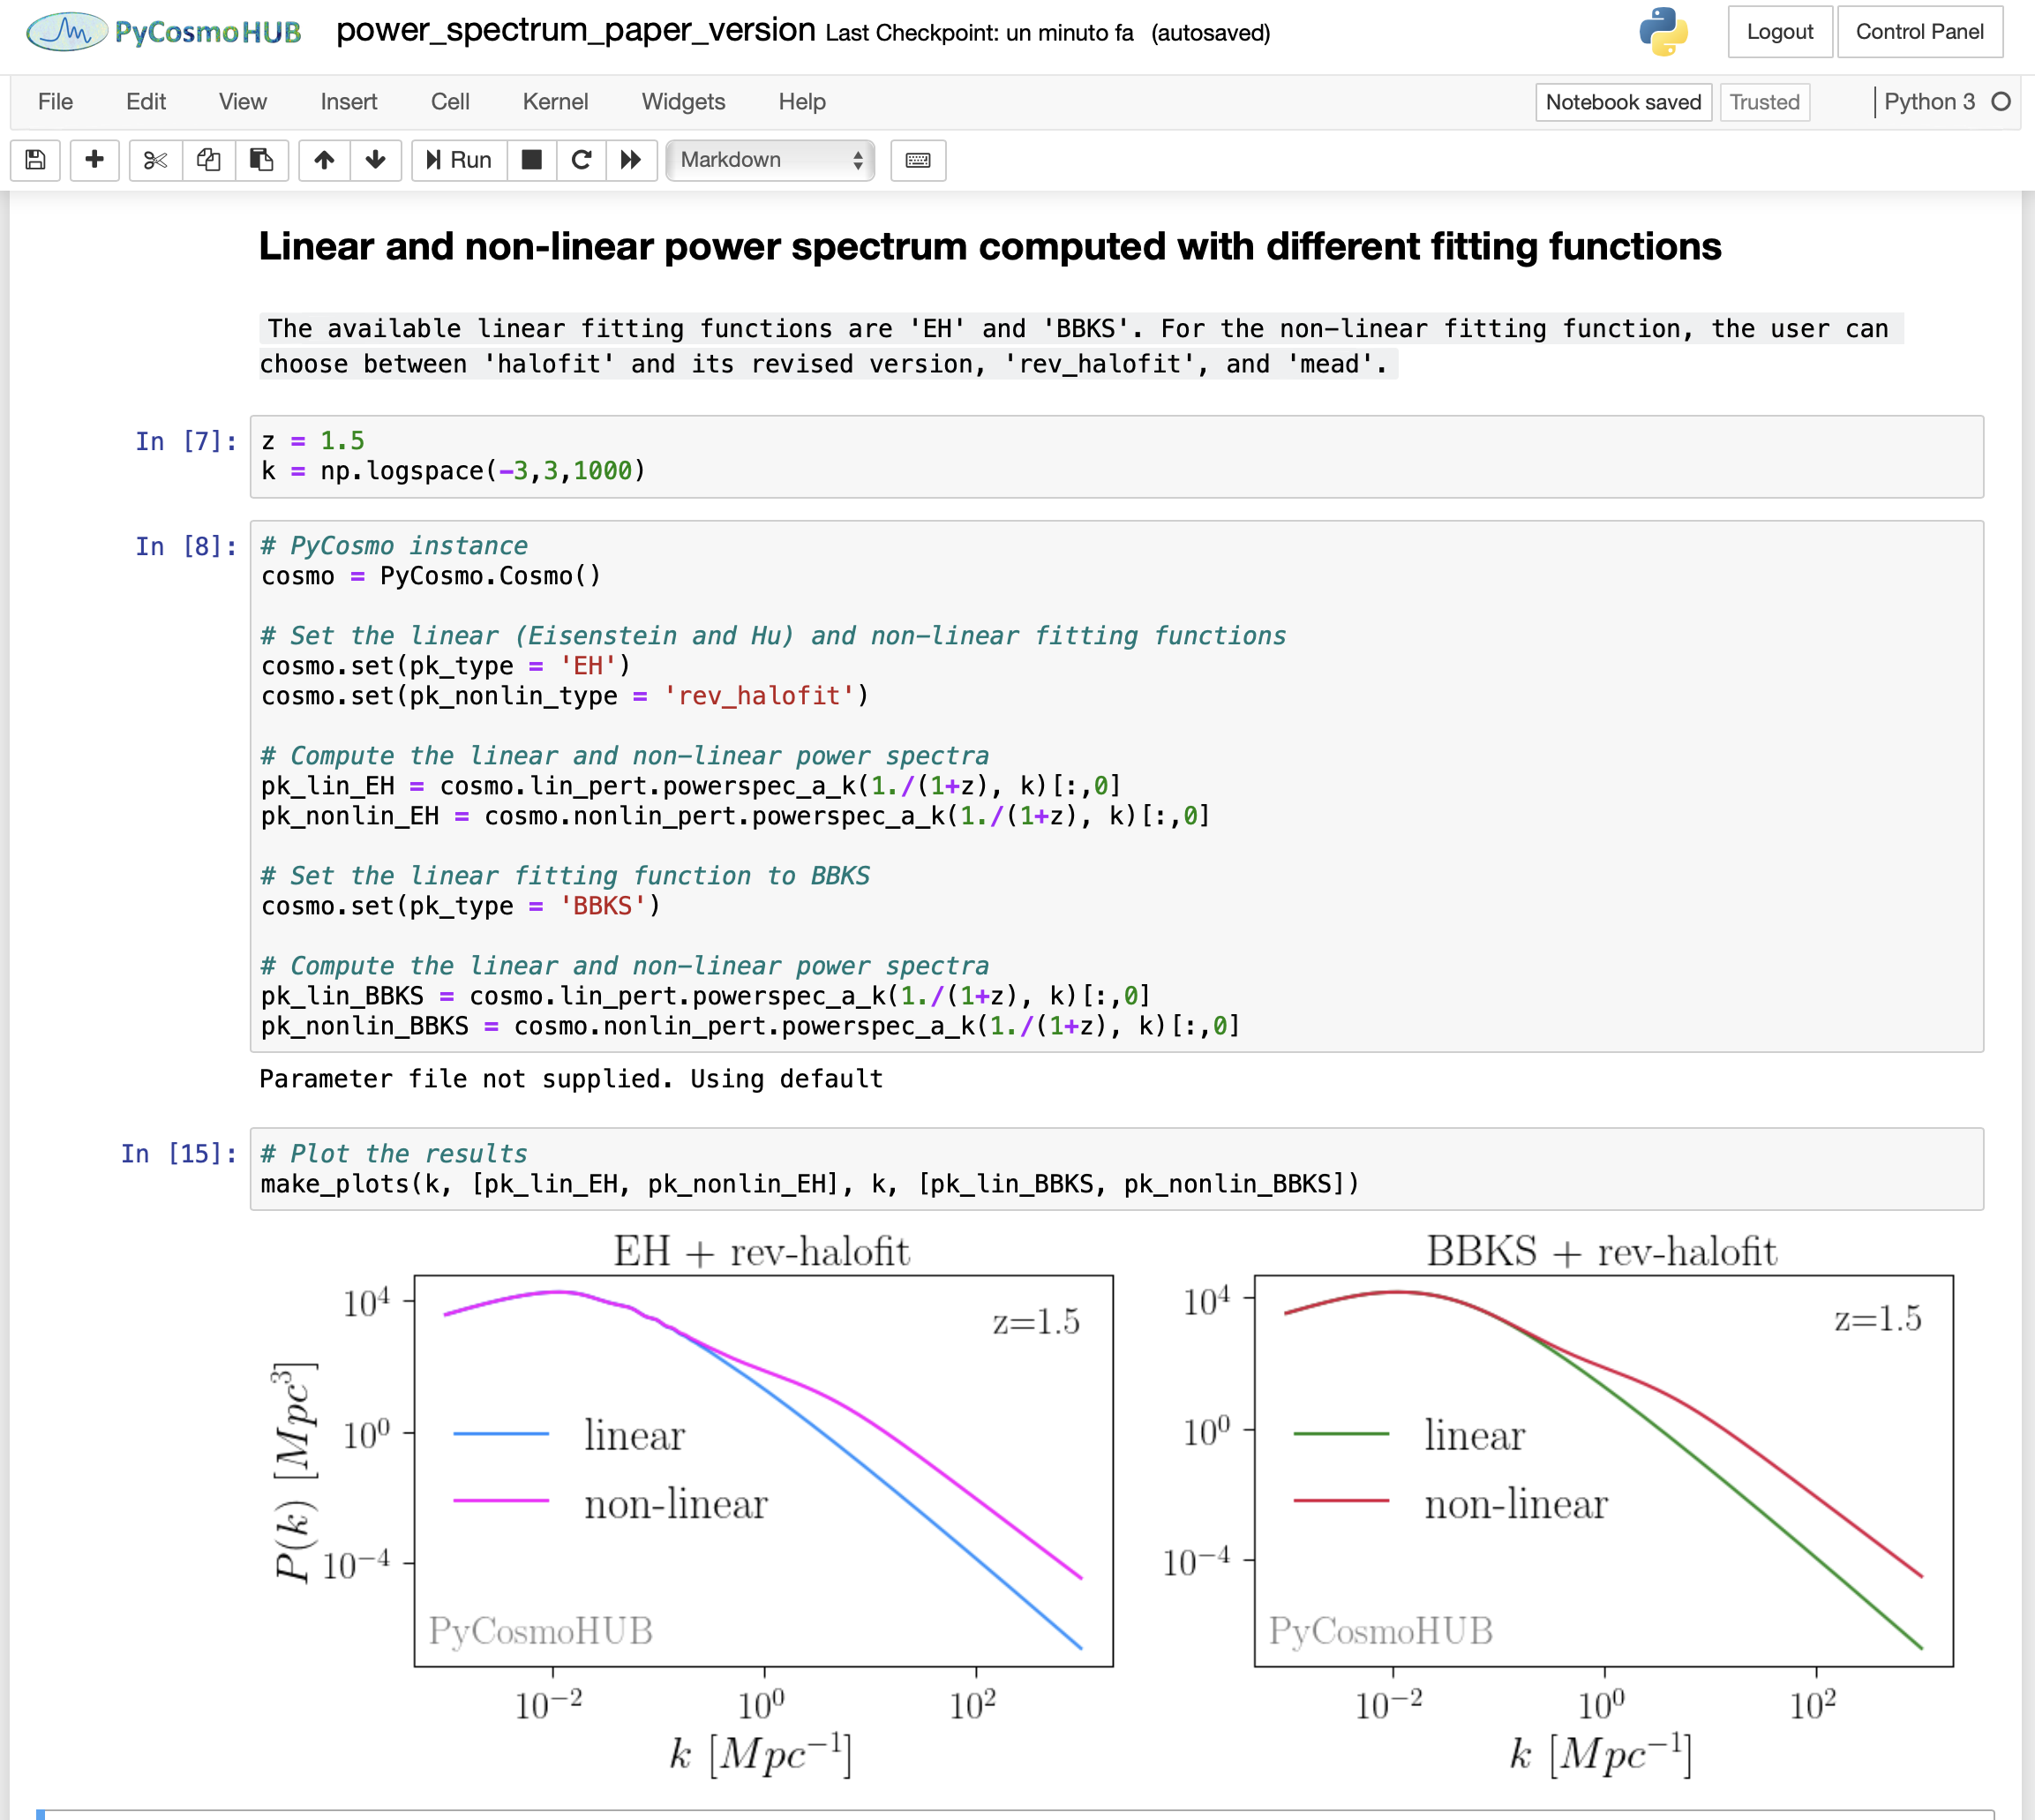Restart kernel and run all cells icon
This screenshot has width=2035, height=1820.
pos(631,160)
